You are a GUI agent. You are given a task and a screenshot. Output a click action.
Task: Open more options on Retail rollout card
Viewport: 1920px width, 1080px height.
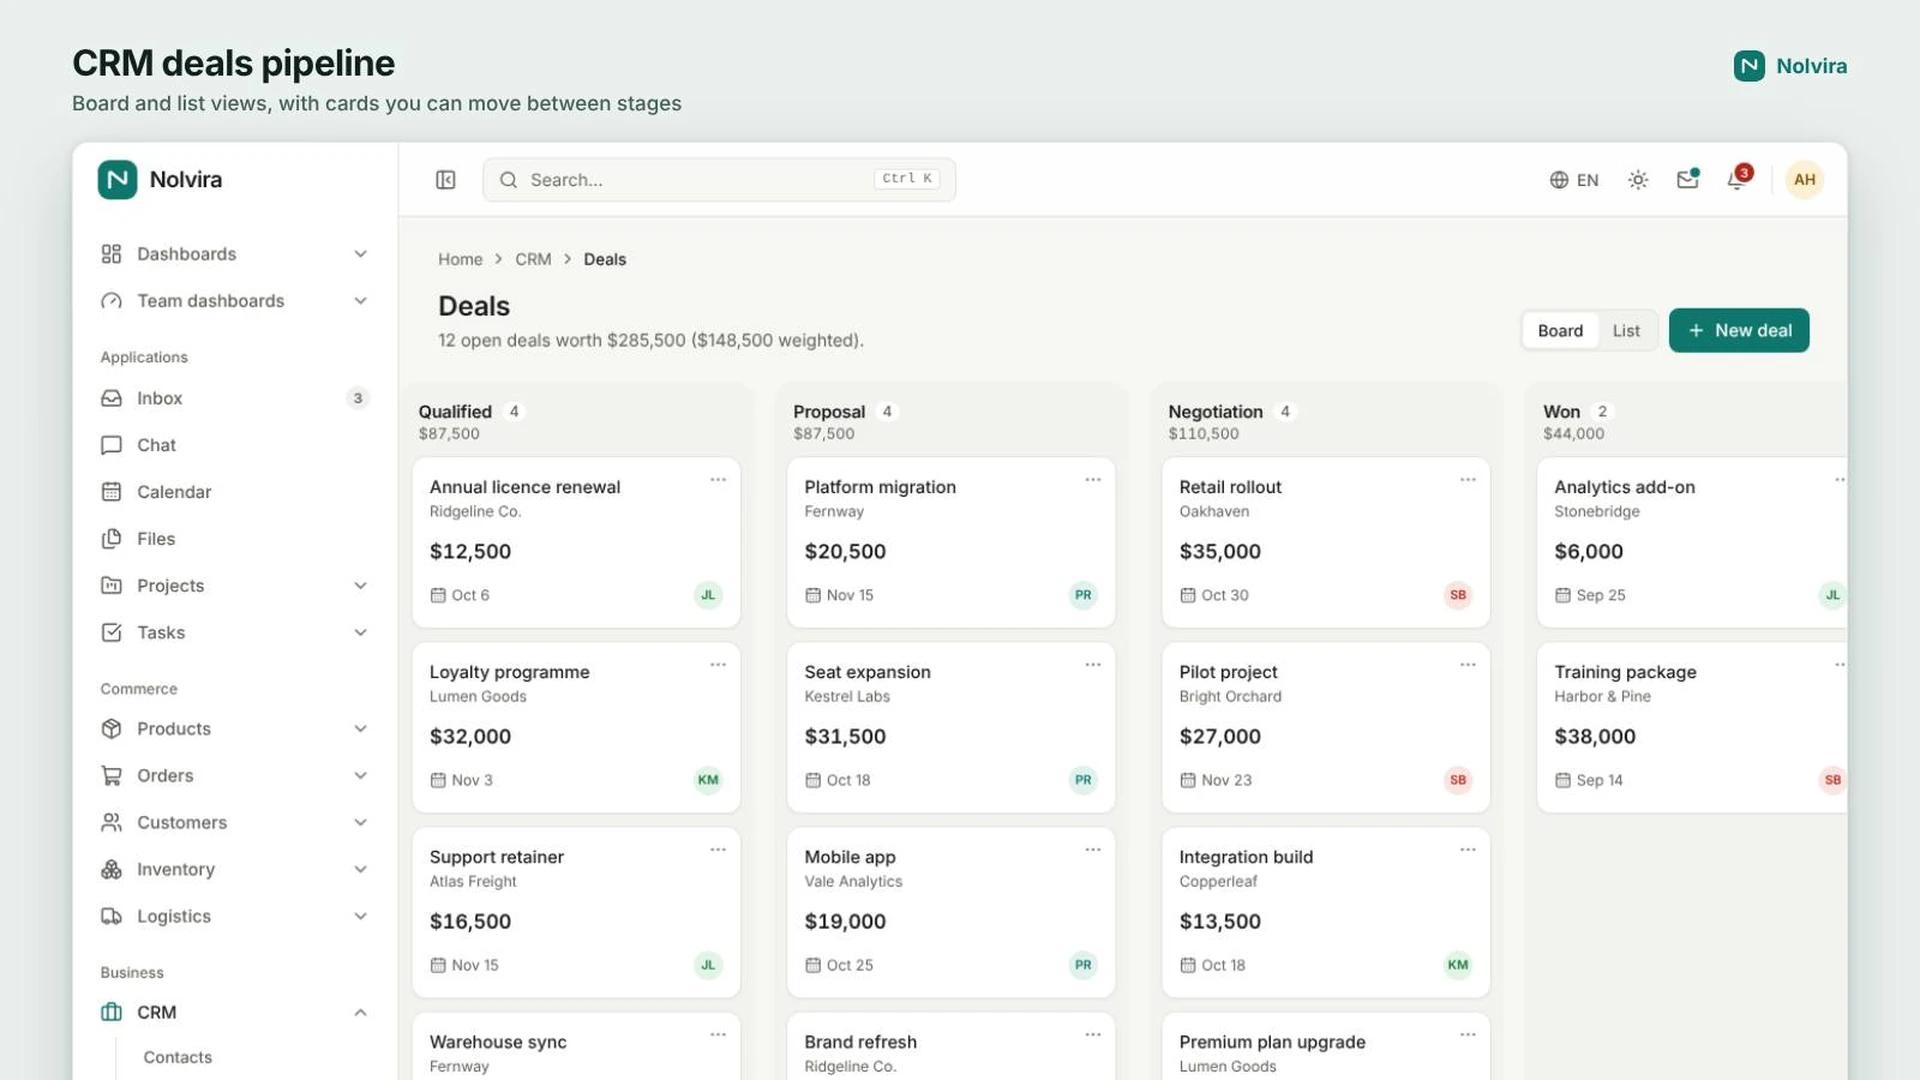point(1467,480)
